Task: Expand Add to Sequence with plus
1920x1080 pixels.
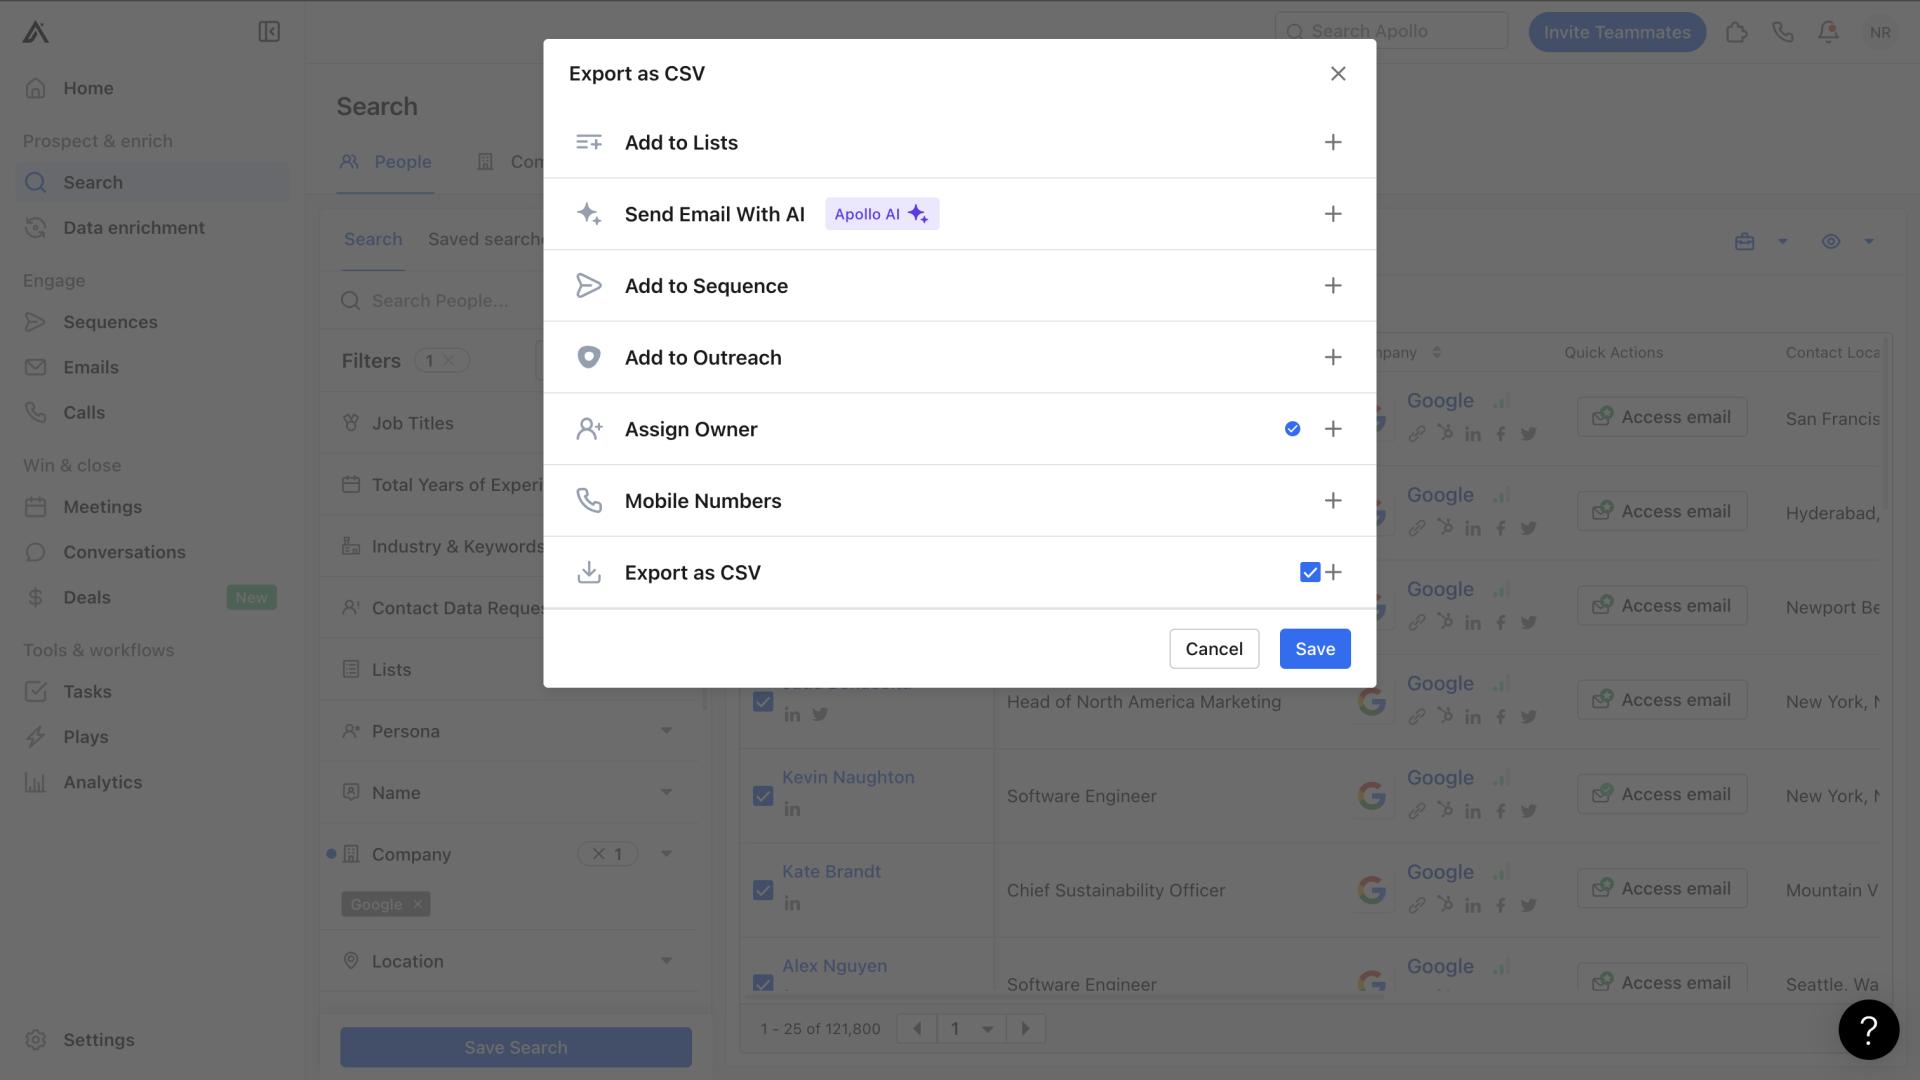Action: pos(1333,285)
